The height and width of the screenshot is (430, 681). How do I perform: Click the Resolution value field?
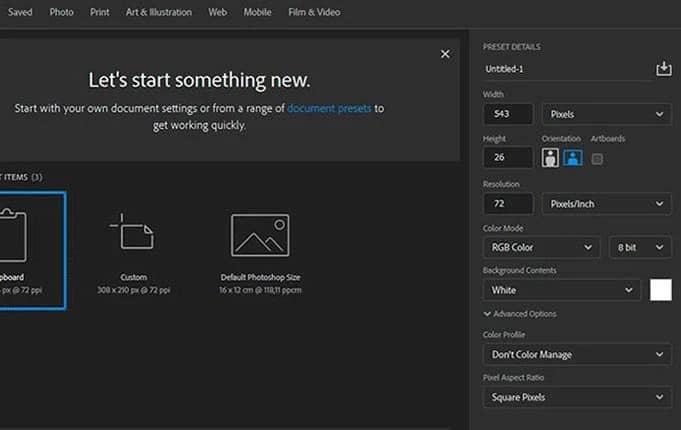508,204
